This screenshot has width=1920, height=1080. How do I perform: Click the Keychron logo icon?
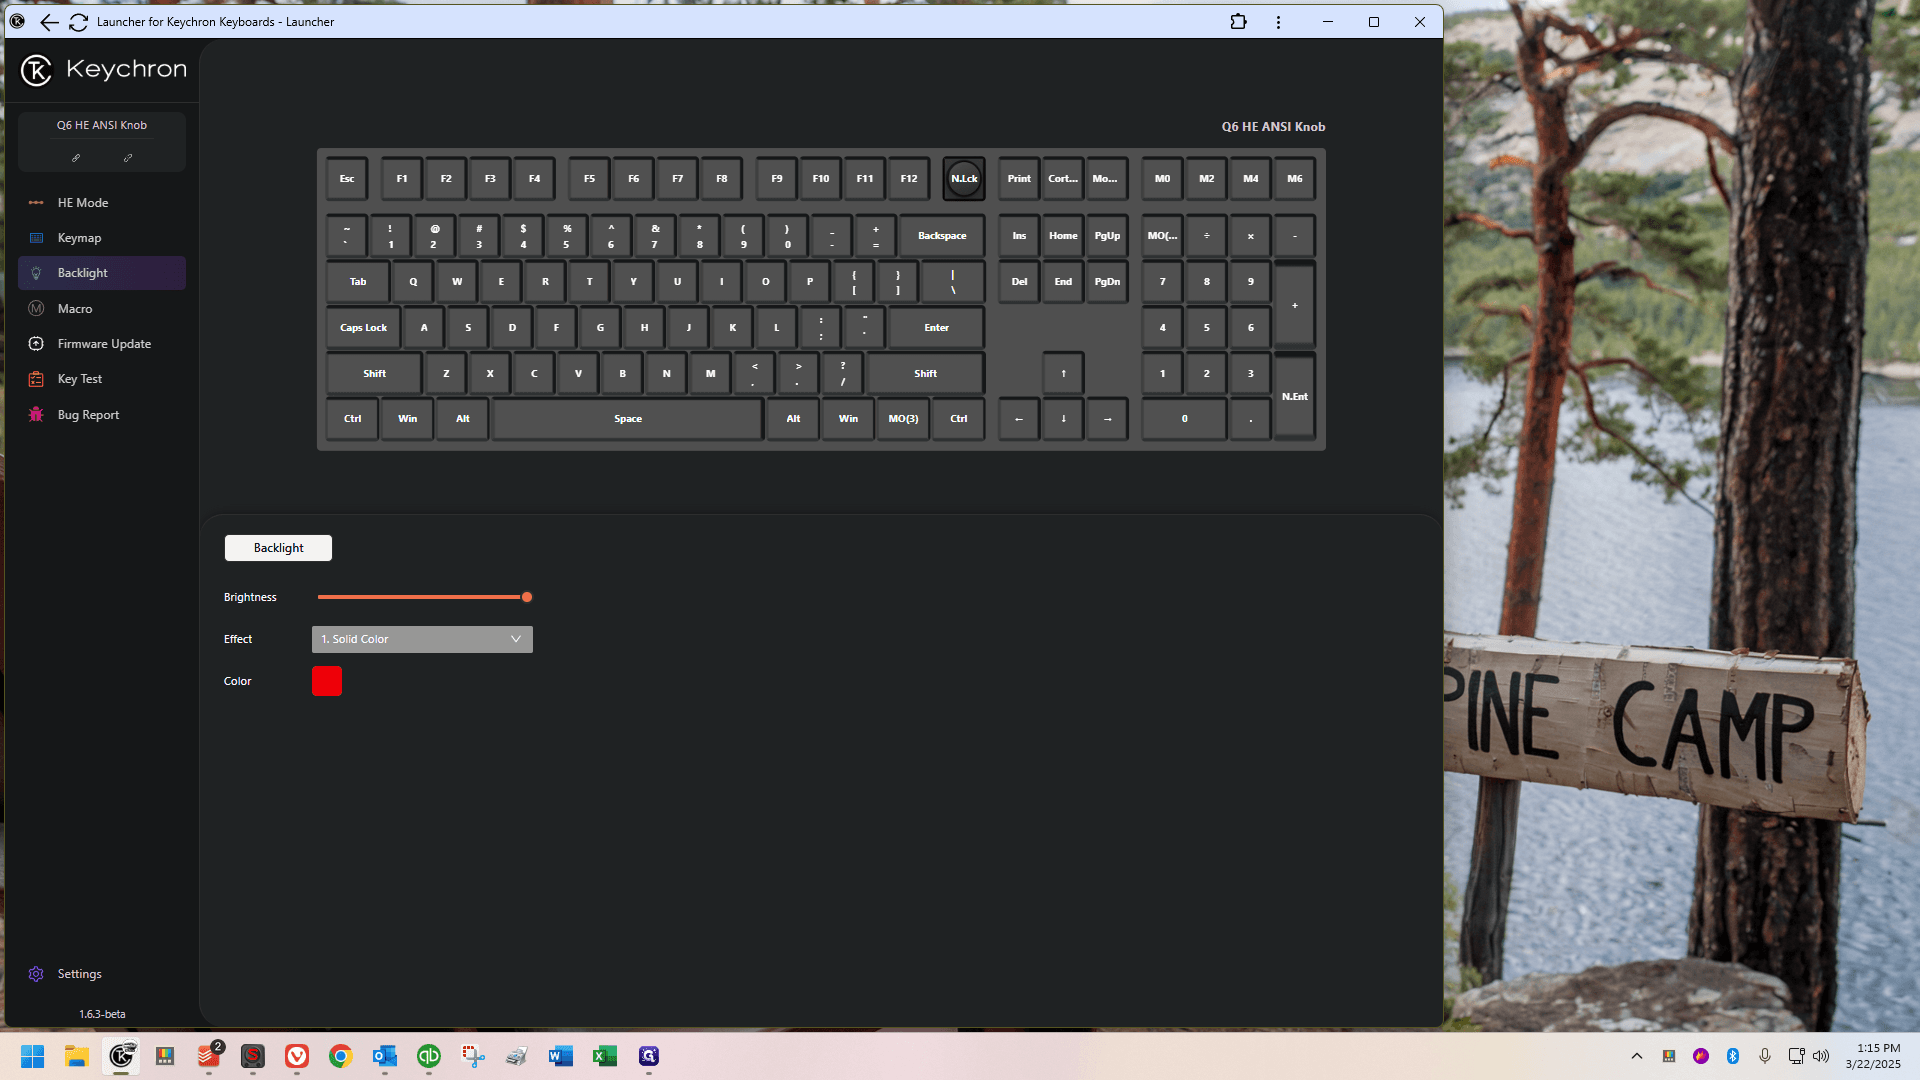(x=36, y=70)
